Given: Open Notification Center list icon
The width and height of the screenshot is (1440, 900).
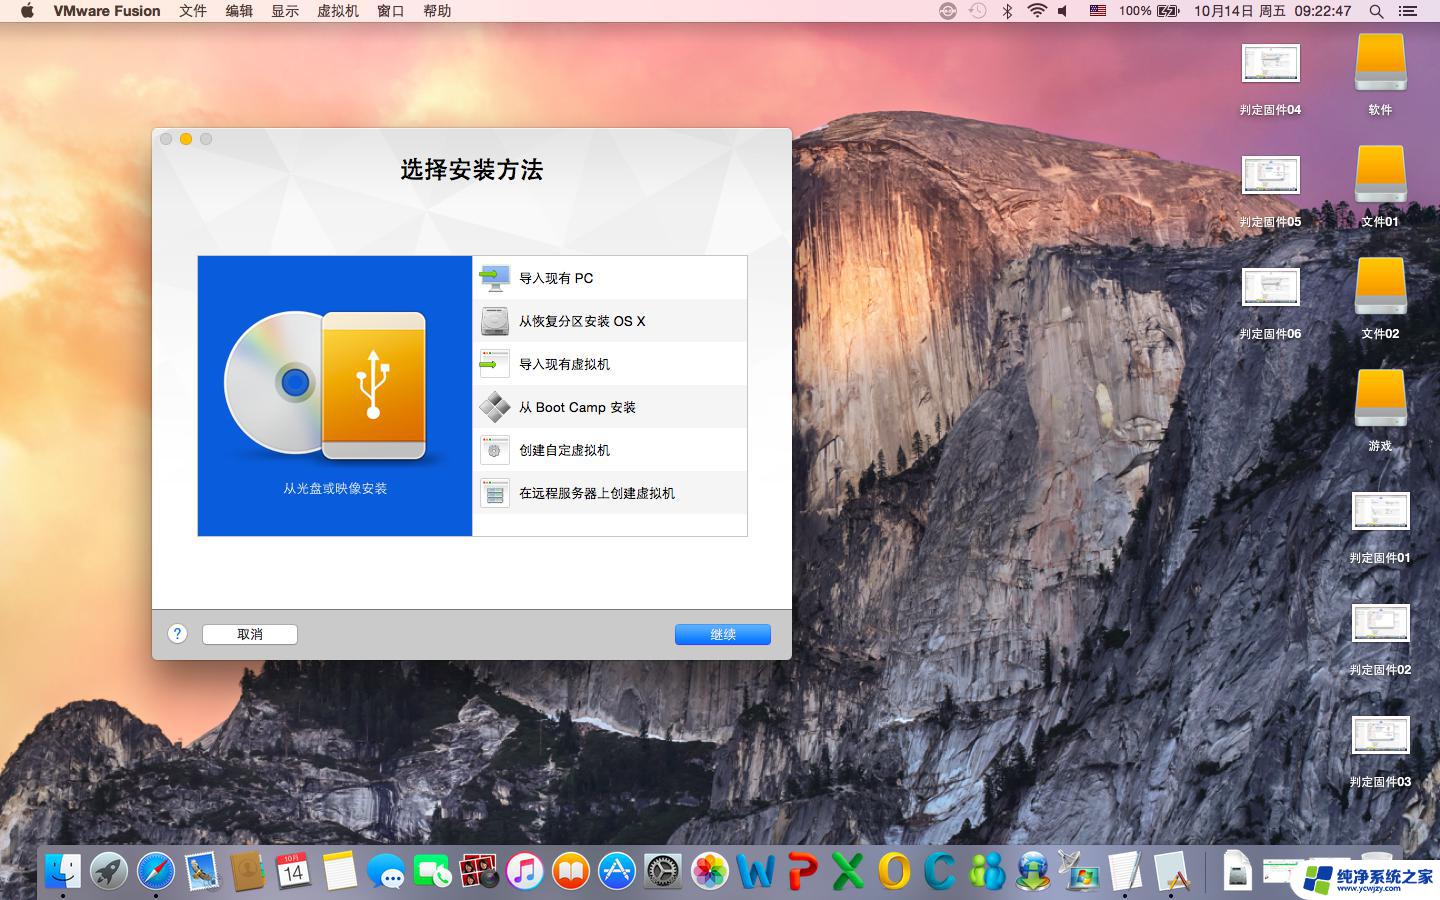Looking at the screenshot, I should coord(1407,11).
